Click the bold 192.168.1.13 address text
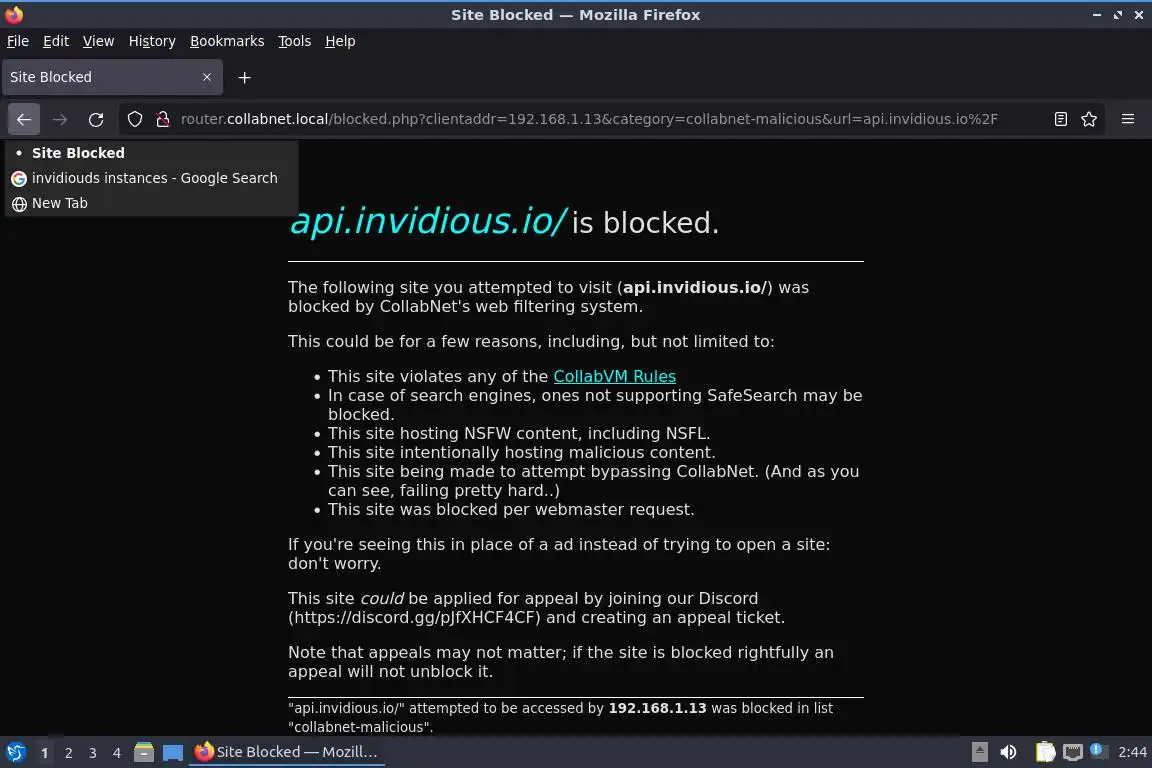1152x768 pixels. tap(658, 708)
